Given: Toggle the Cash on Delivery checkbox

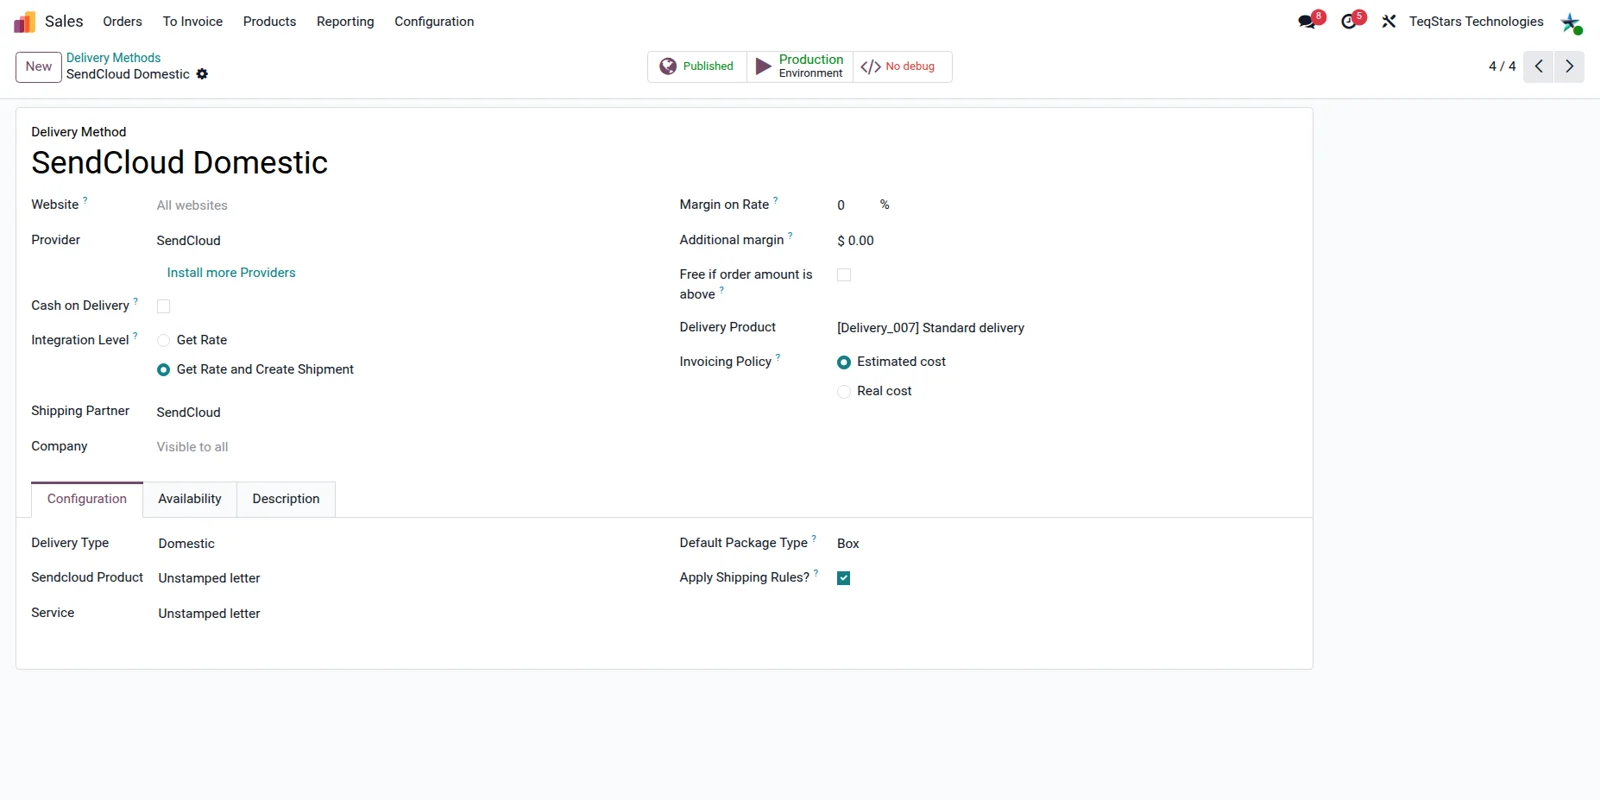Looking at the screenshot, I should 163,306.
